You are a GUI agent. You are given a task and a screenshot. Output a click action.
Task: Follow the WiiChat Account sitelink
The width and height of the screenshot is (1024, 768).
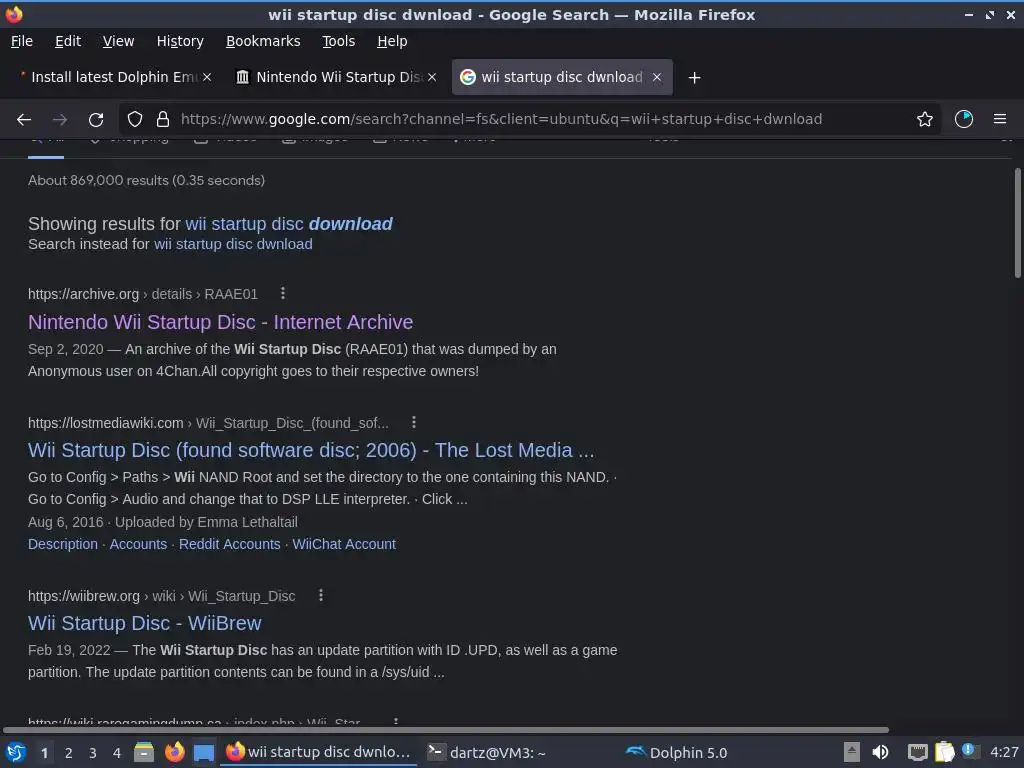344,544
